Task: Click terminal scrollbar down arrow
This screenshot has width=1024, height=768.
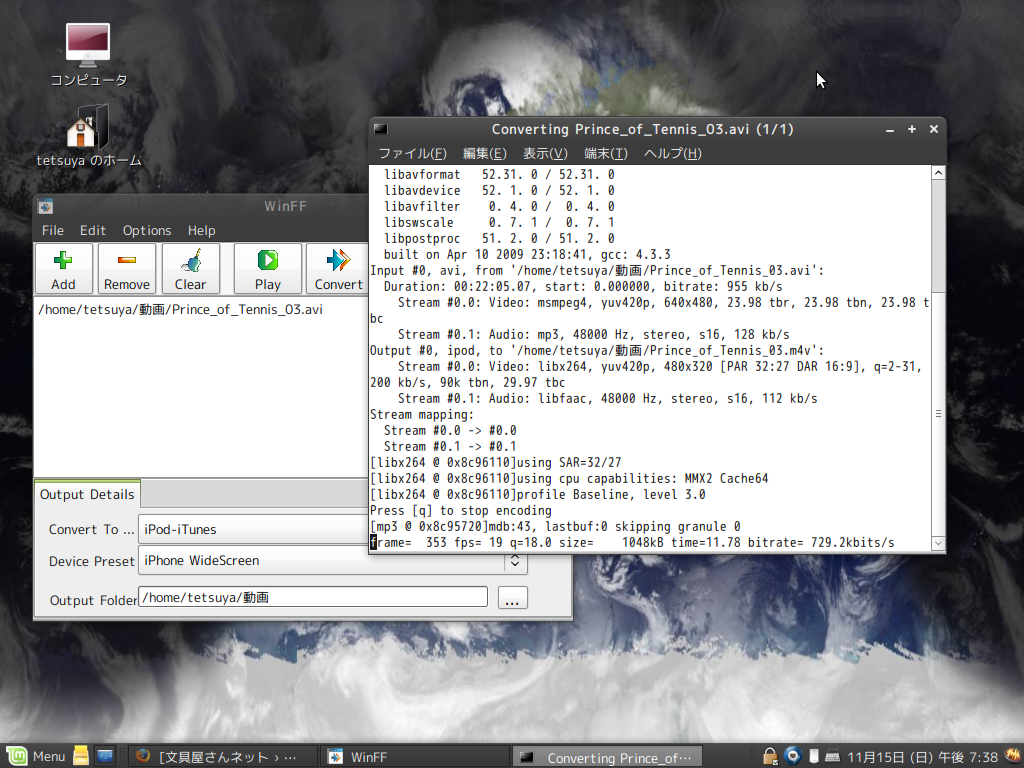Action: (x=938, y=543)
